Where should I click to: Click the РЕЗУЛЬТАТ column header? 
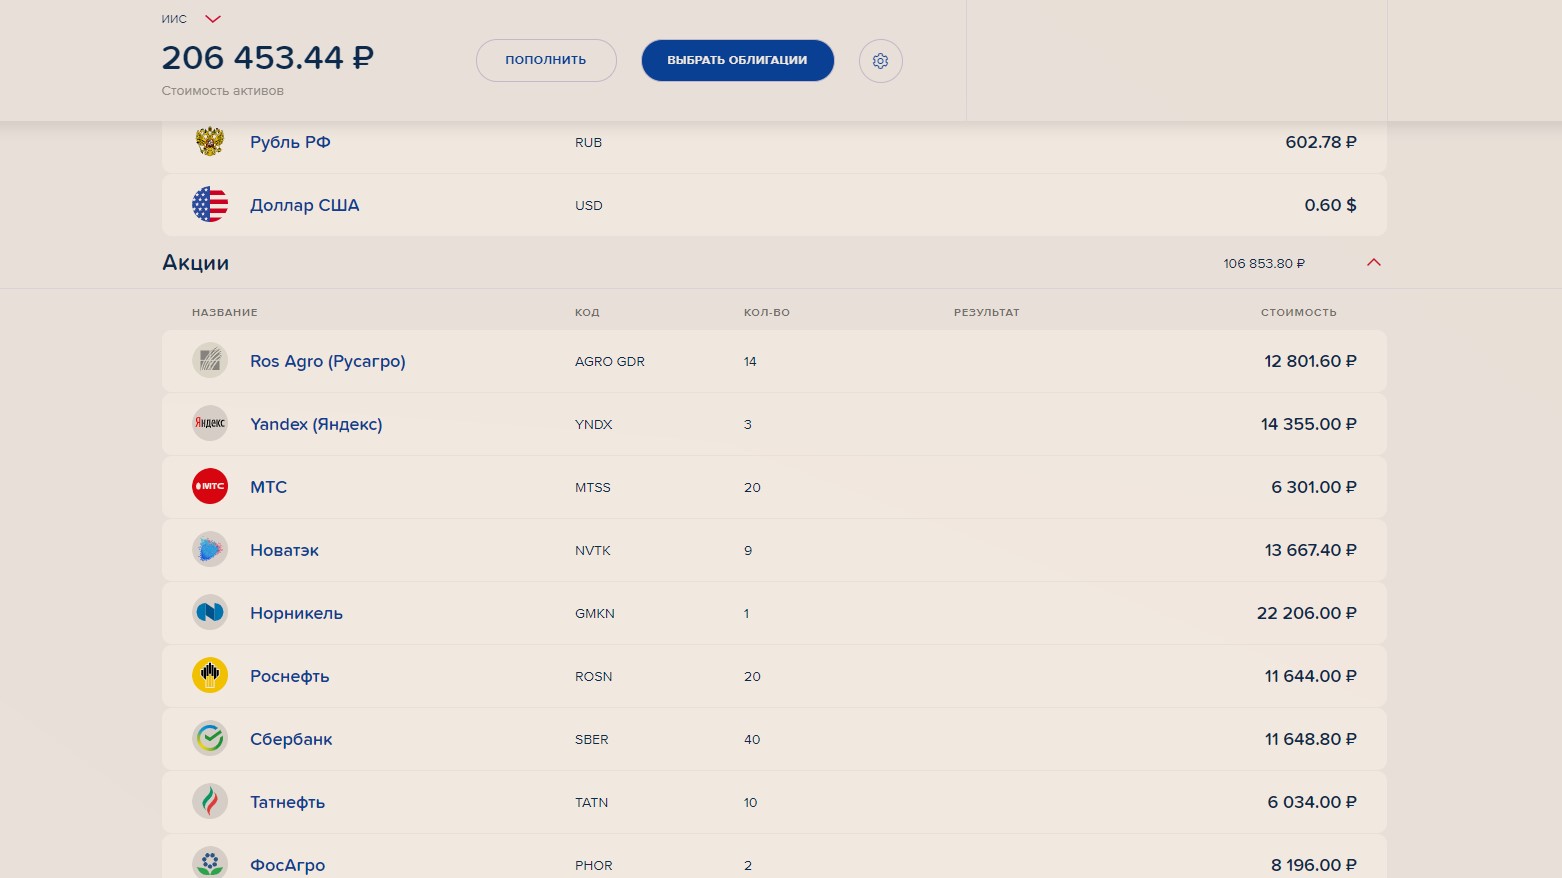point(987,312)
